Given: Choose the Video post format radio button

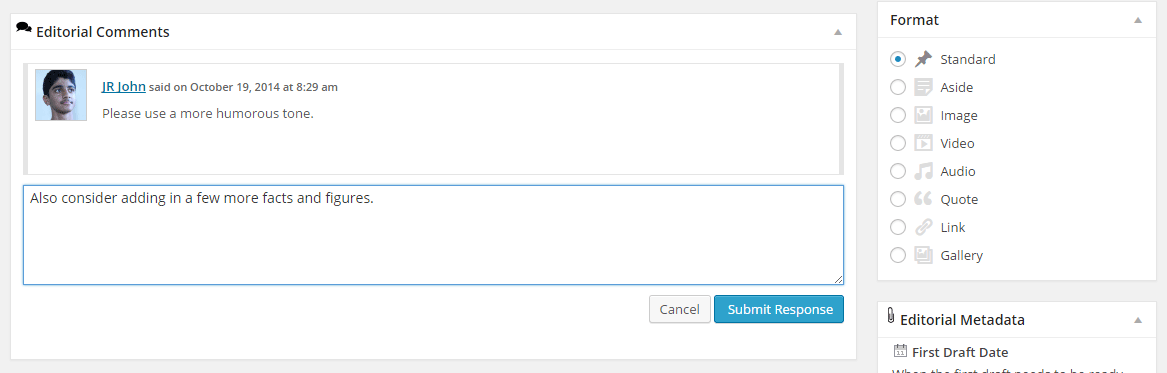Looking at the screenshot, I should [x=898, y=143].
